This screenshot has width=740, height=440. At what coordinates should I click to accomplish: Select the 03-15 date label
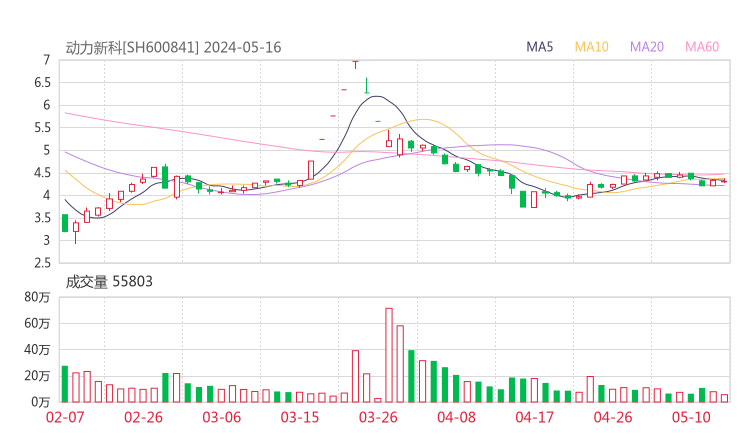[x=300, y=417]
